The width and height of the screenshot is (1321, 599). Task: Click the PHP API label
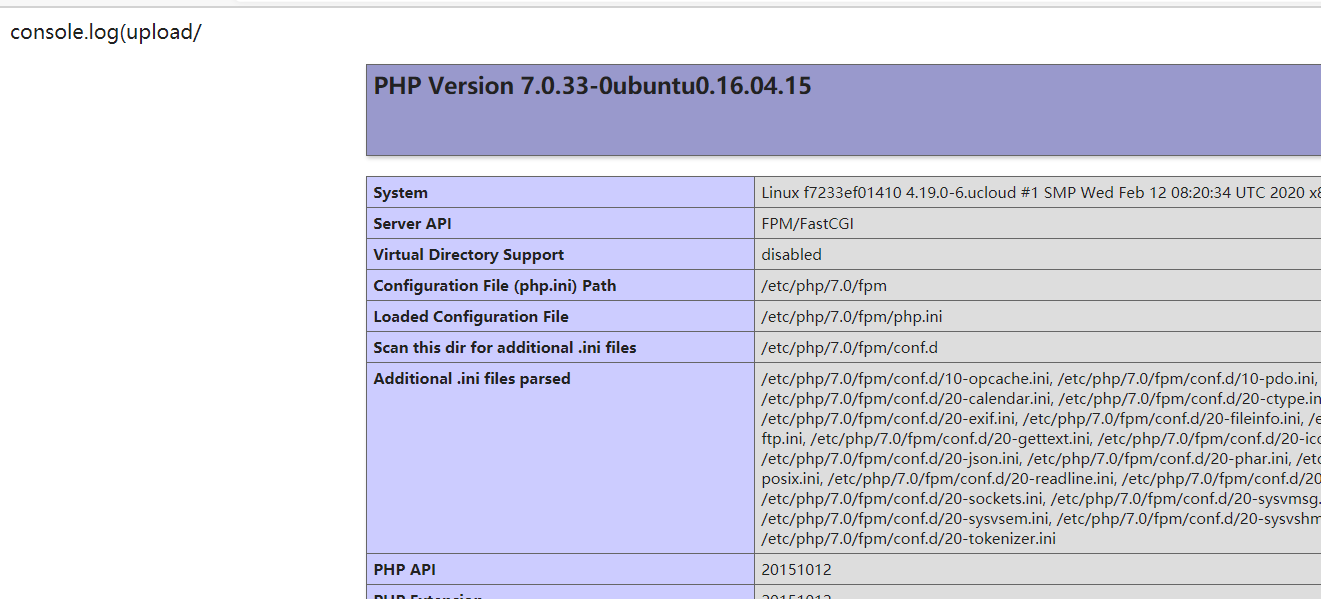coord(405,570)
